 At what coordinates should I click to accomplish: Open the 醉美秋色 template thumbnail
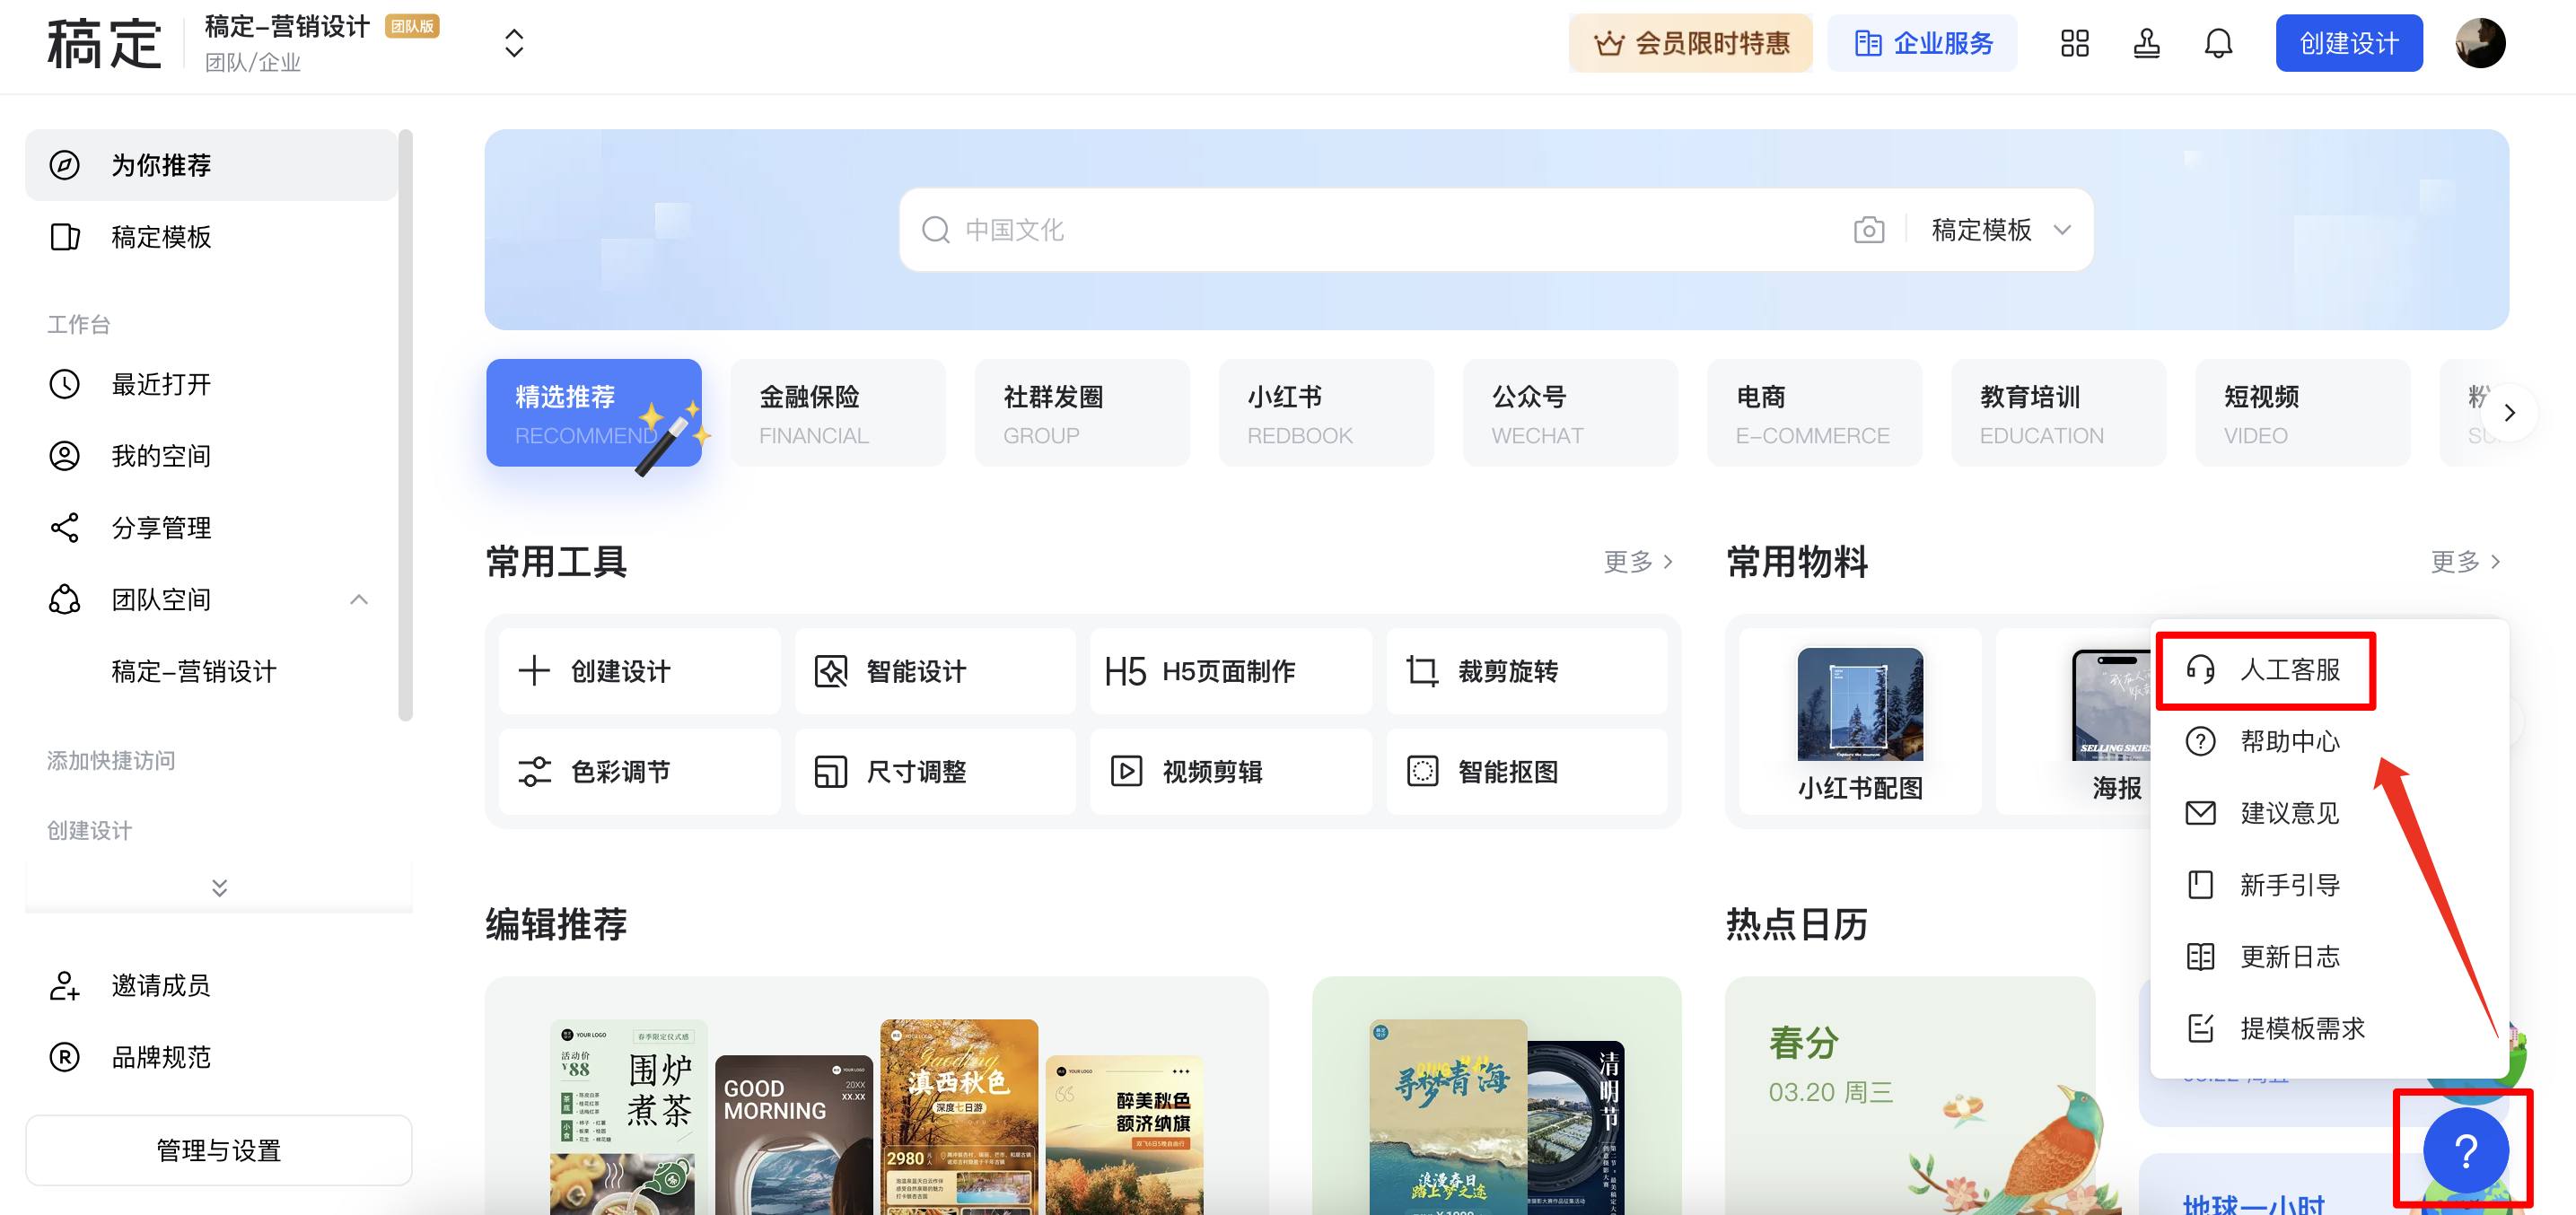(1123, 1135)
